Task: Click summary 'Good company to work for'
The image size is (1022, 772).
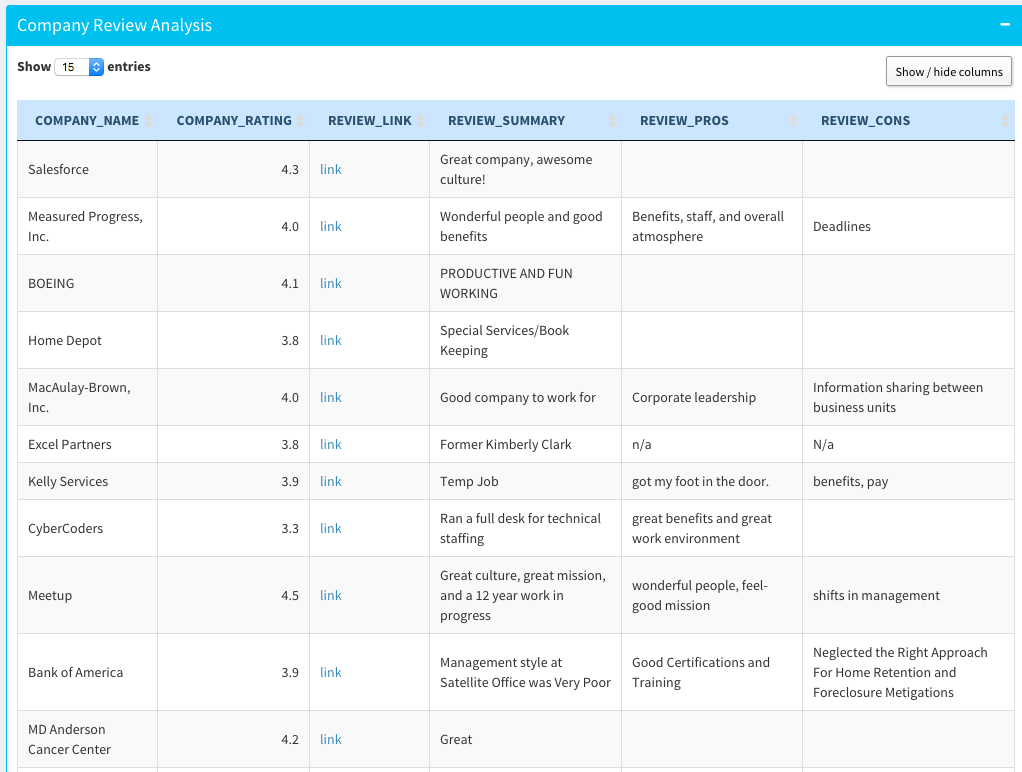Action: click(518, 397)
